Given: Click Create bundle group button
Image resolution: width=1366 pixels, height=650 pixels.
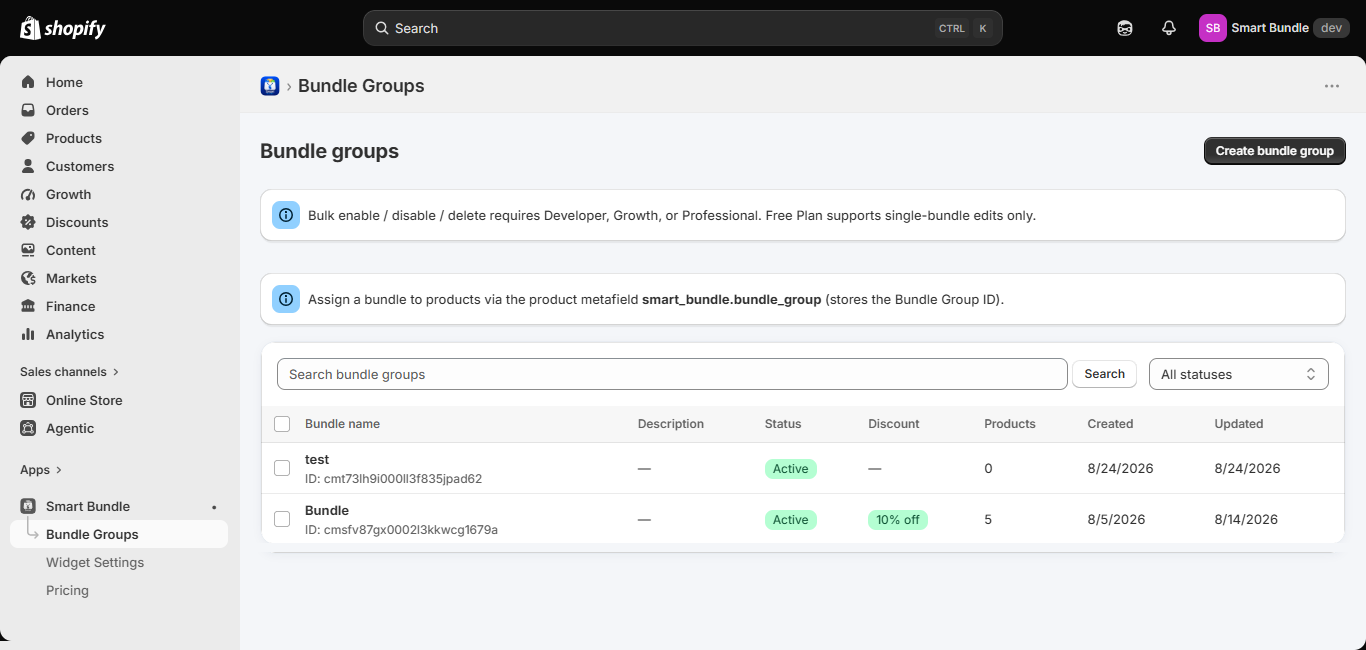Looking at the screenshot, I should pyautogui.click(x=1275, y=151).
